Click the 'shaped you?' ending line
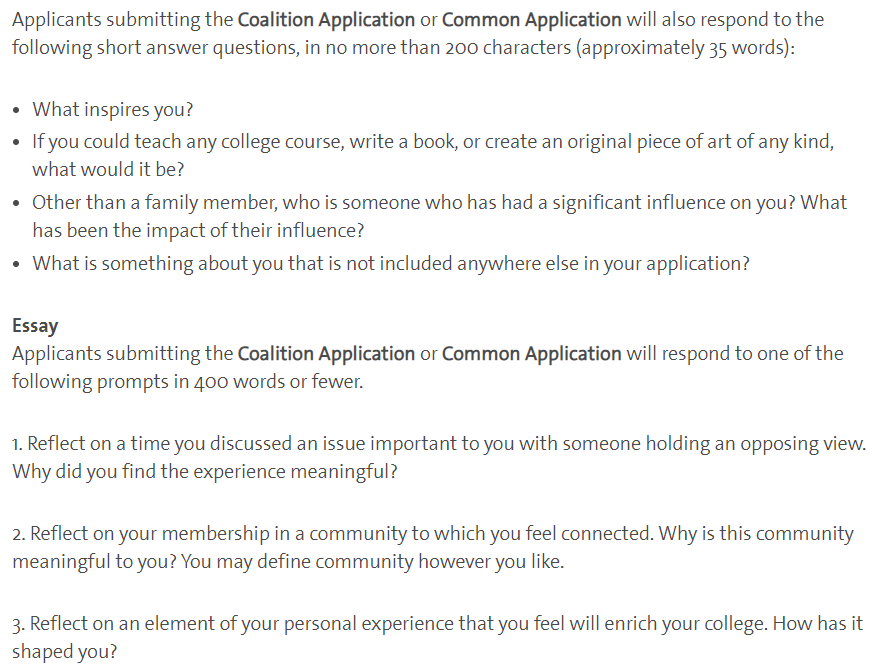The image size is (875, 672). 65,651
